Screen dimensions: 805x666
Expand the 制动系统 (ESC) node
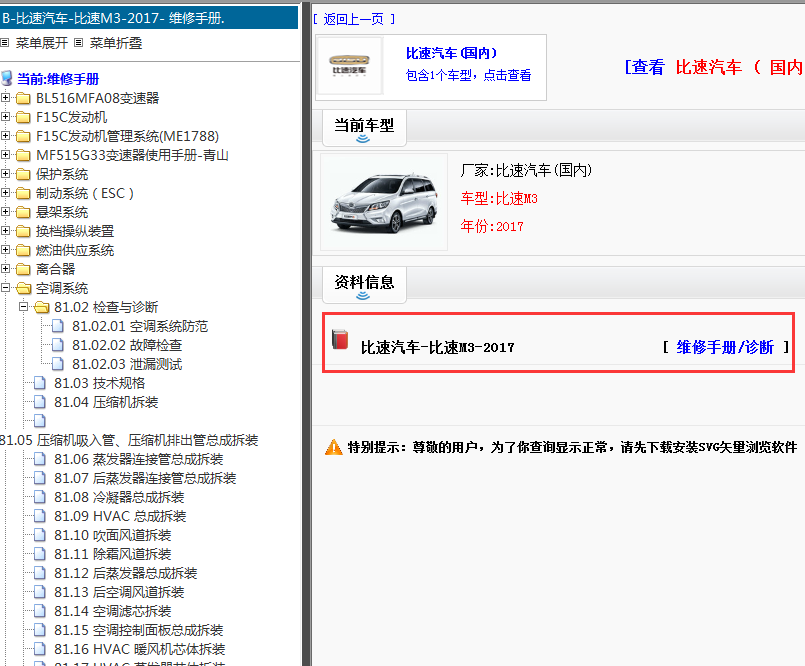click(5, 193)
